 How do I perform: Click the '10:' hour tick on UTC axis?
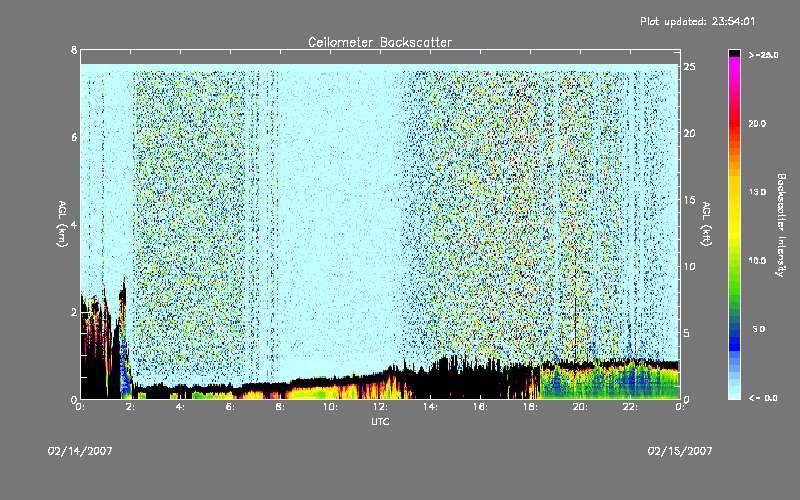(331, 407)
